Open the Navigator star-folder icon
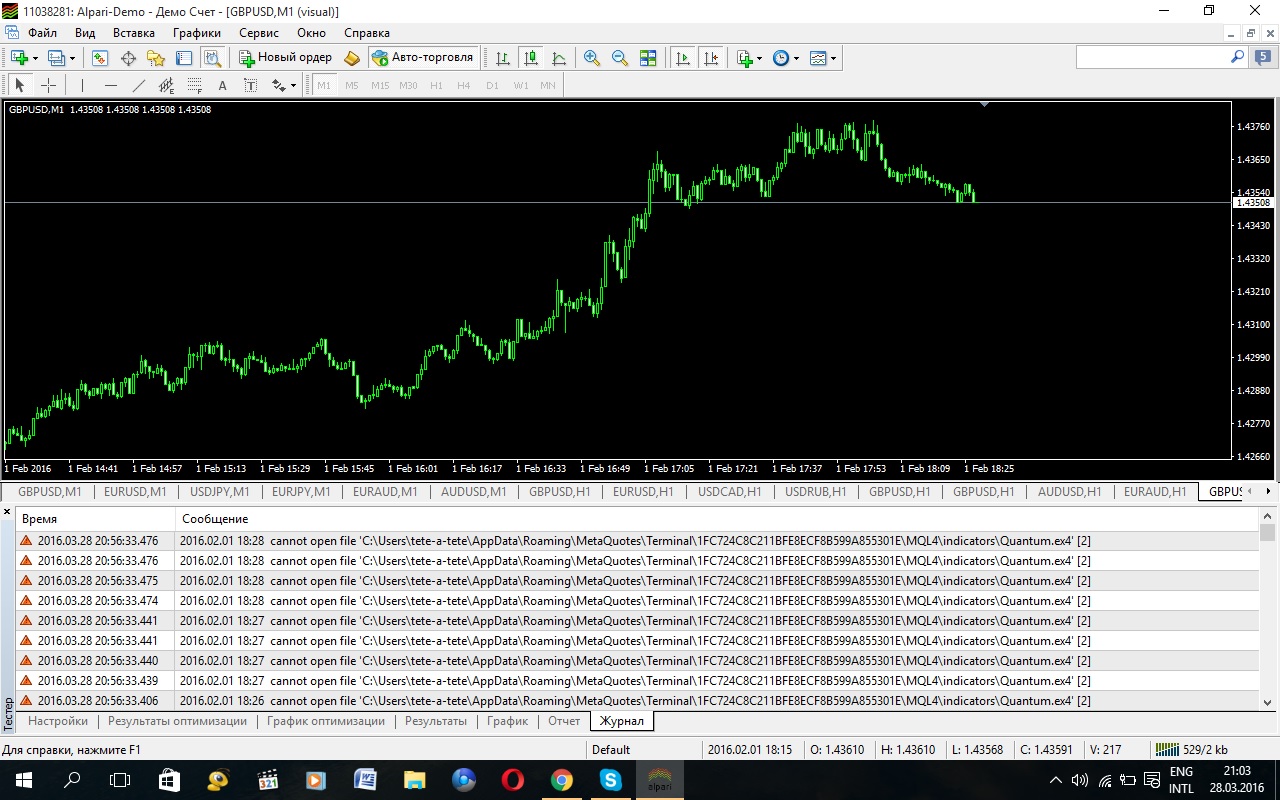Image resolution: width=1280 pixels, height=800 pixels. [156, 58]
